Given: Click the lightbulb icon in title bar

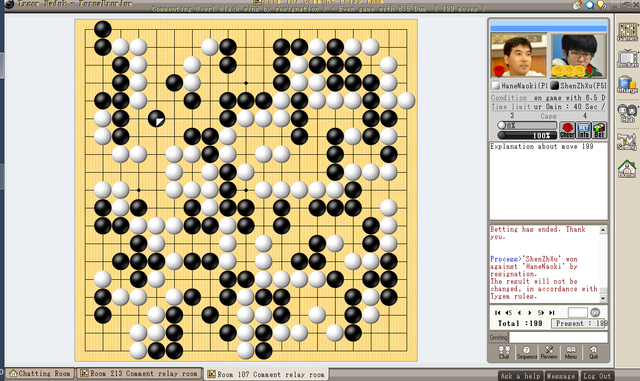Looking at the screenshot, I should point(602,4).
